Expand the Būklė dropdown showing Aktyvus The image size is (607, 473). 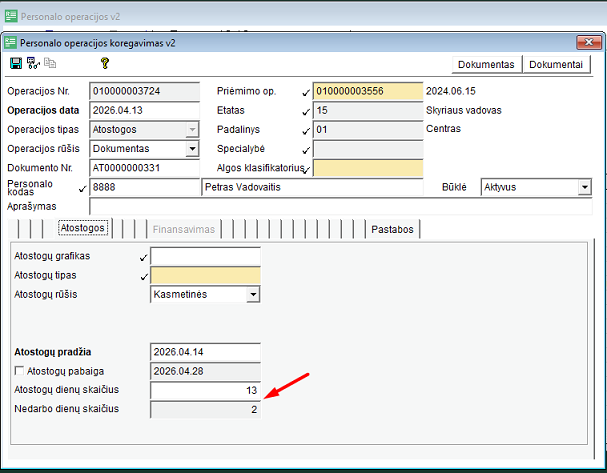(584, 187)
